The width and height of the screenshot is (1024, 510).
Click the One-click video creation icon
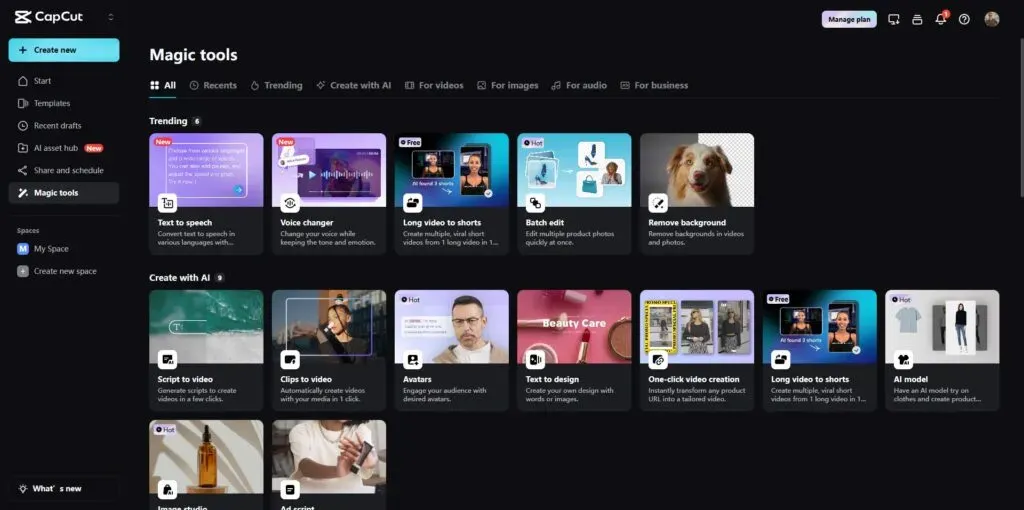click(x=658, y=360)
